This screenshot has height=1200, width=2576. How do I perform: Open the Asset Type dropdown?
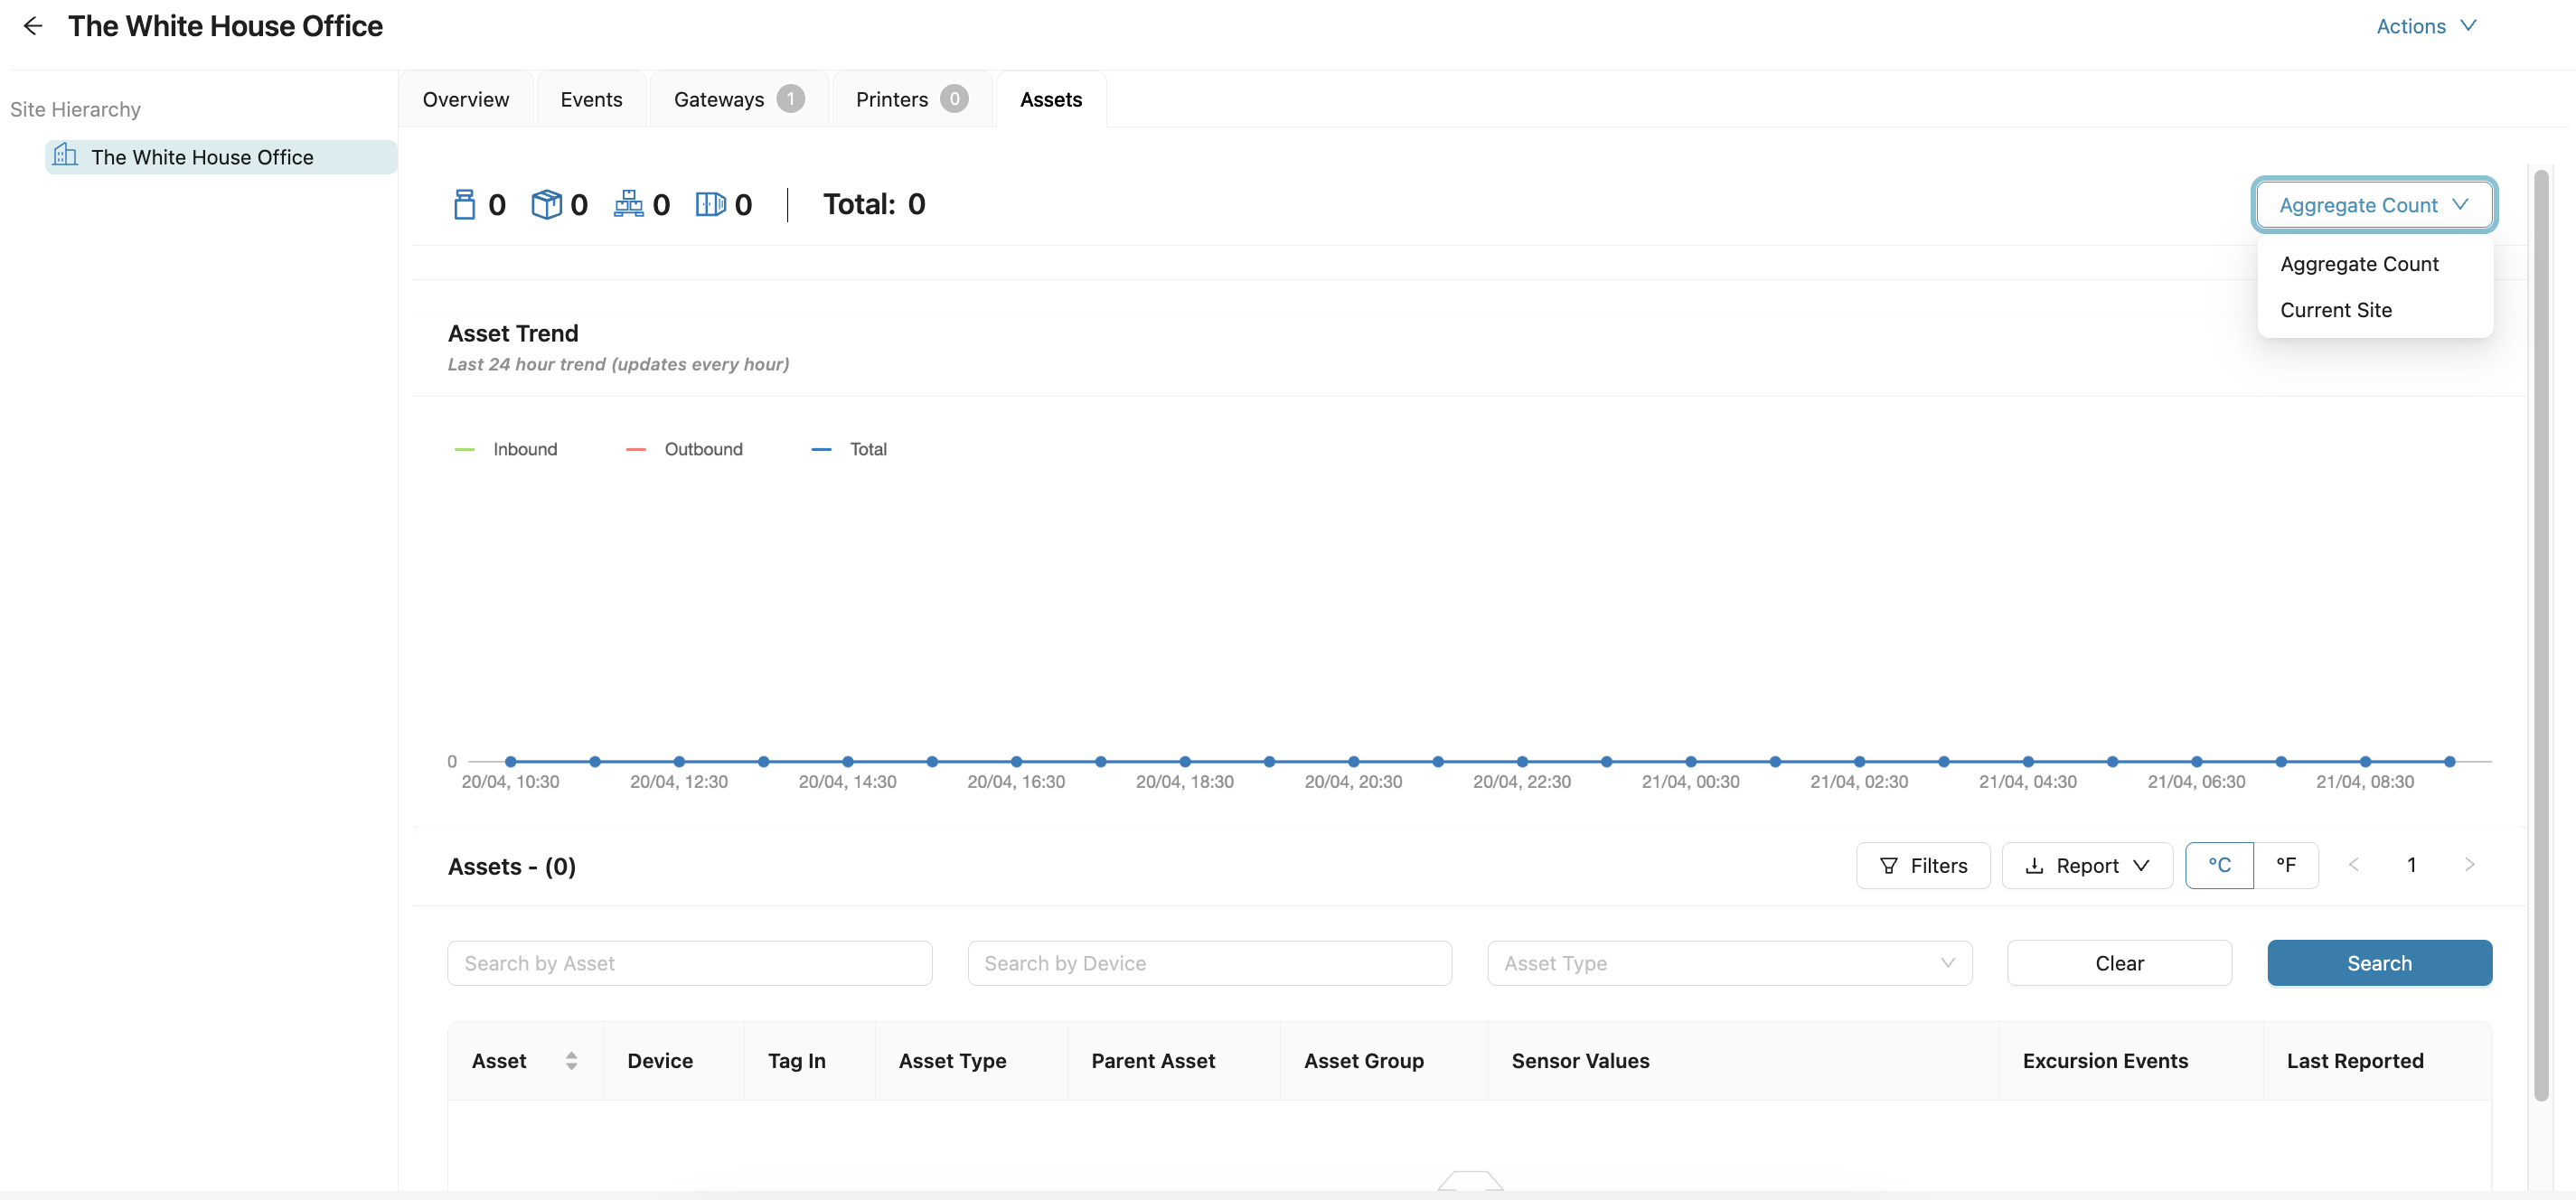[1729, 963]
